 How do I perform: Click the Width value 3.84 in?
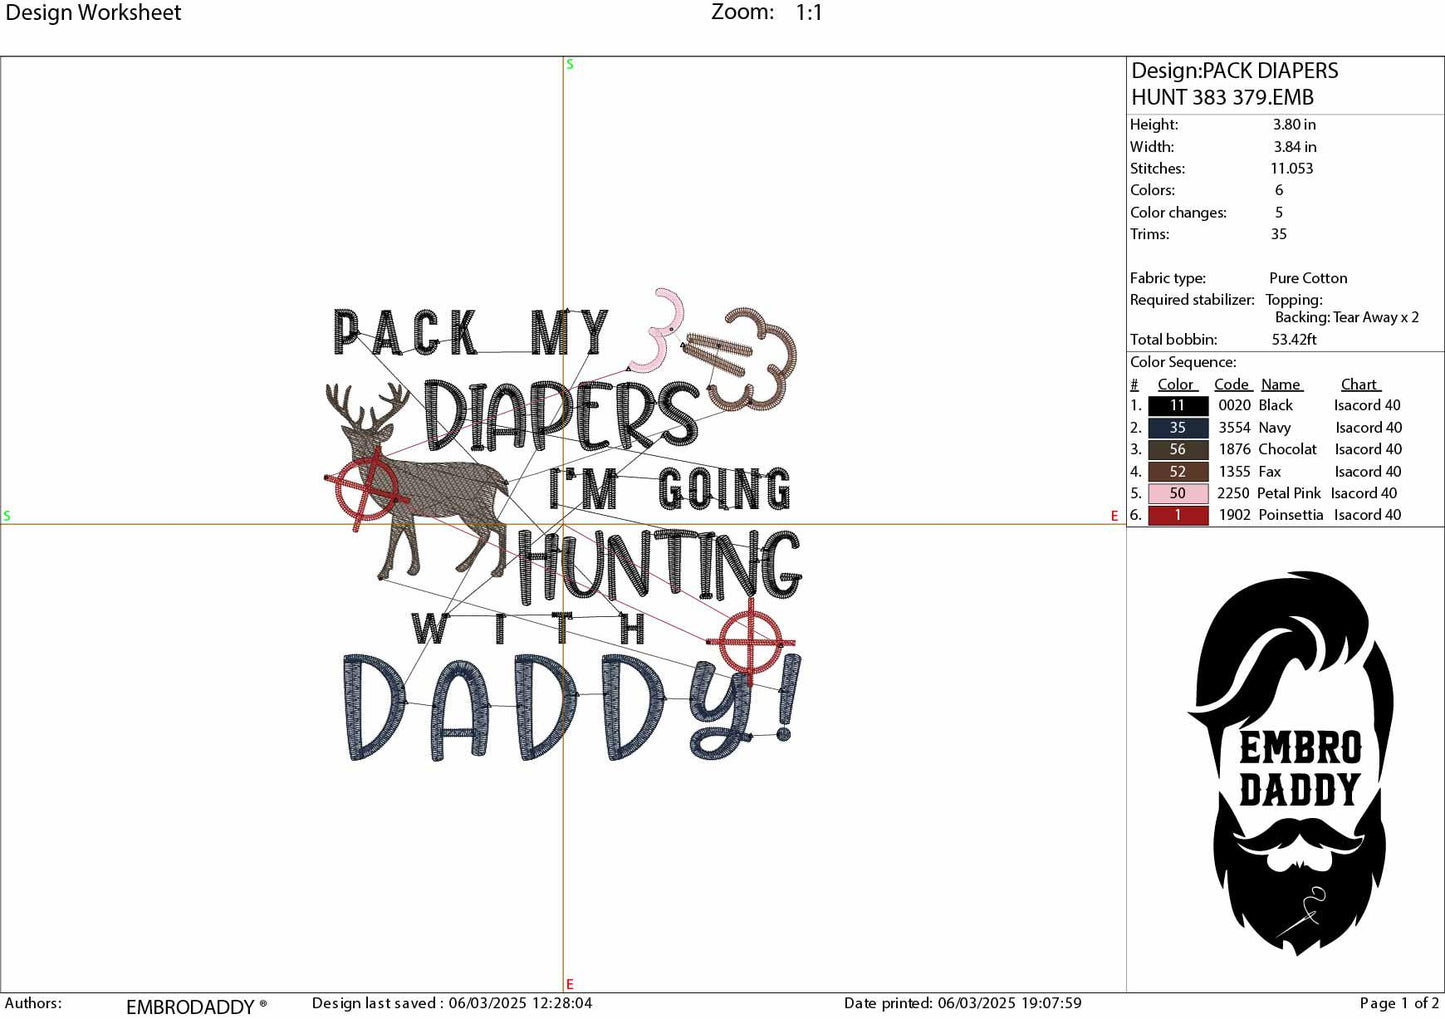[1295, 147]
